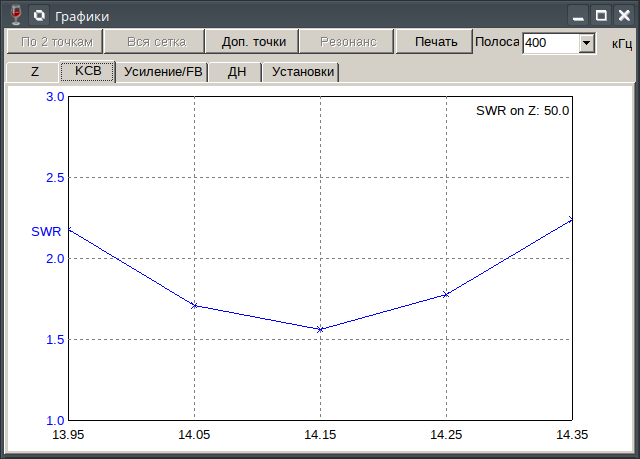Switch to the Z tab
This screenshot has height=459, width=640.
pos(34,72)
